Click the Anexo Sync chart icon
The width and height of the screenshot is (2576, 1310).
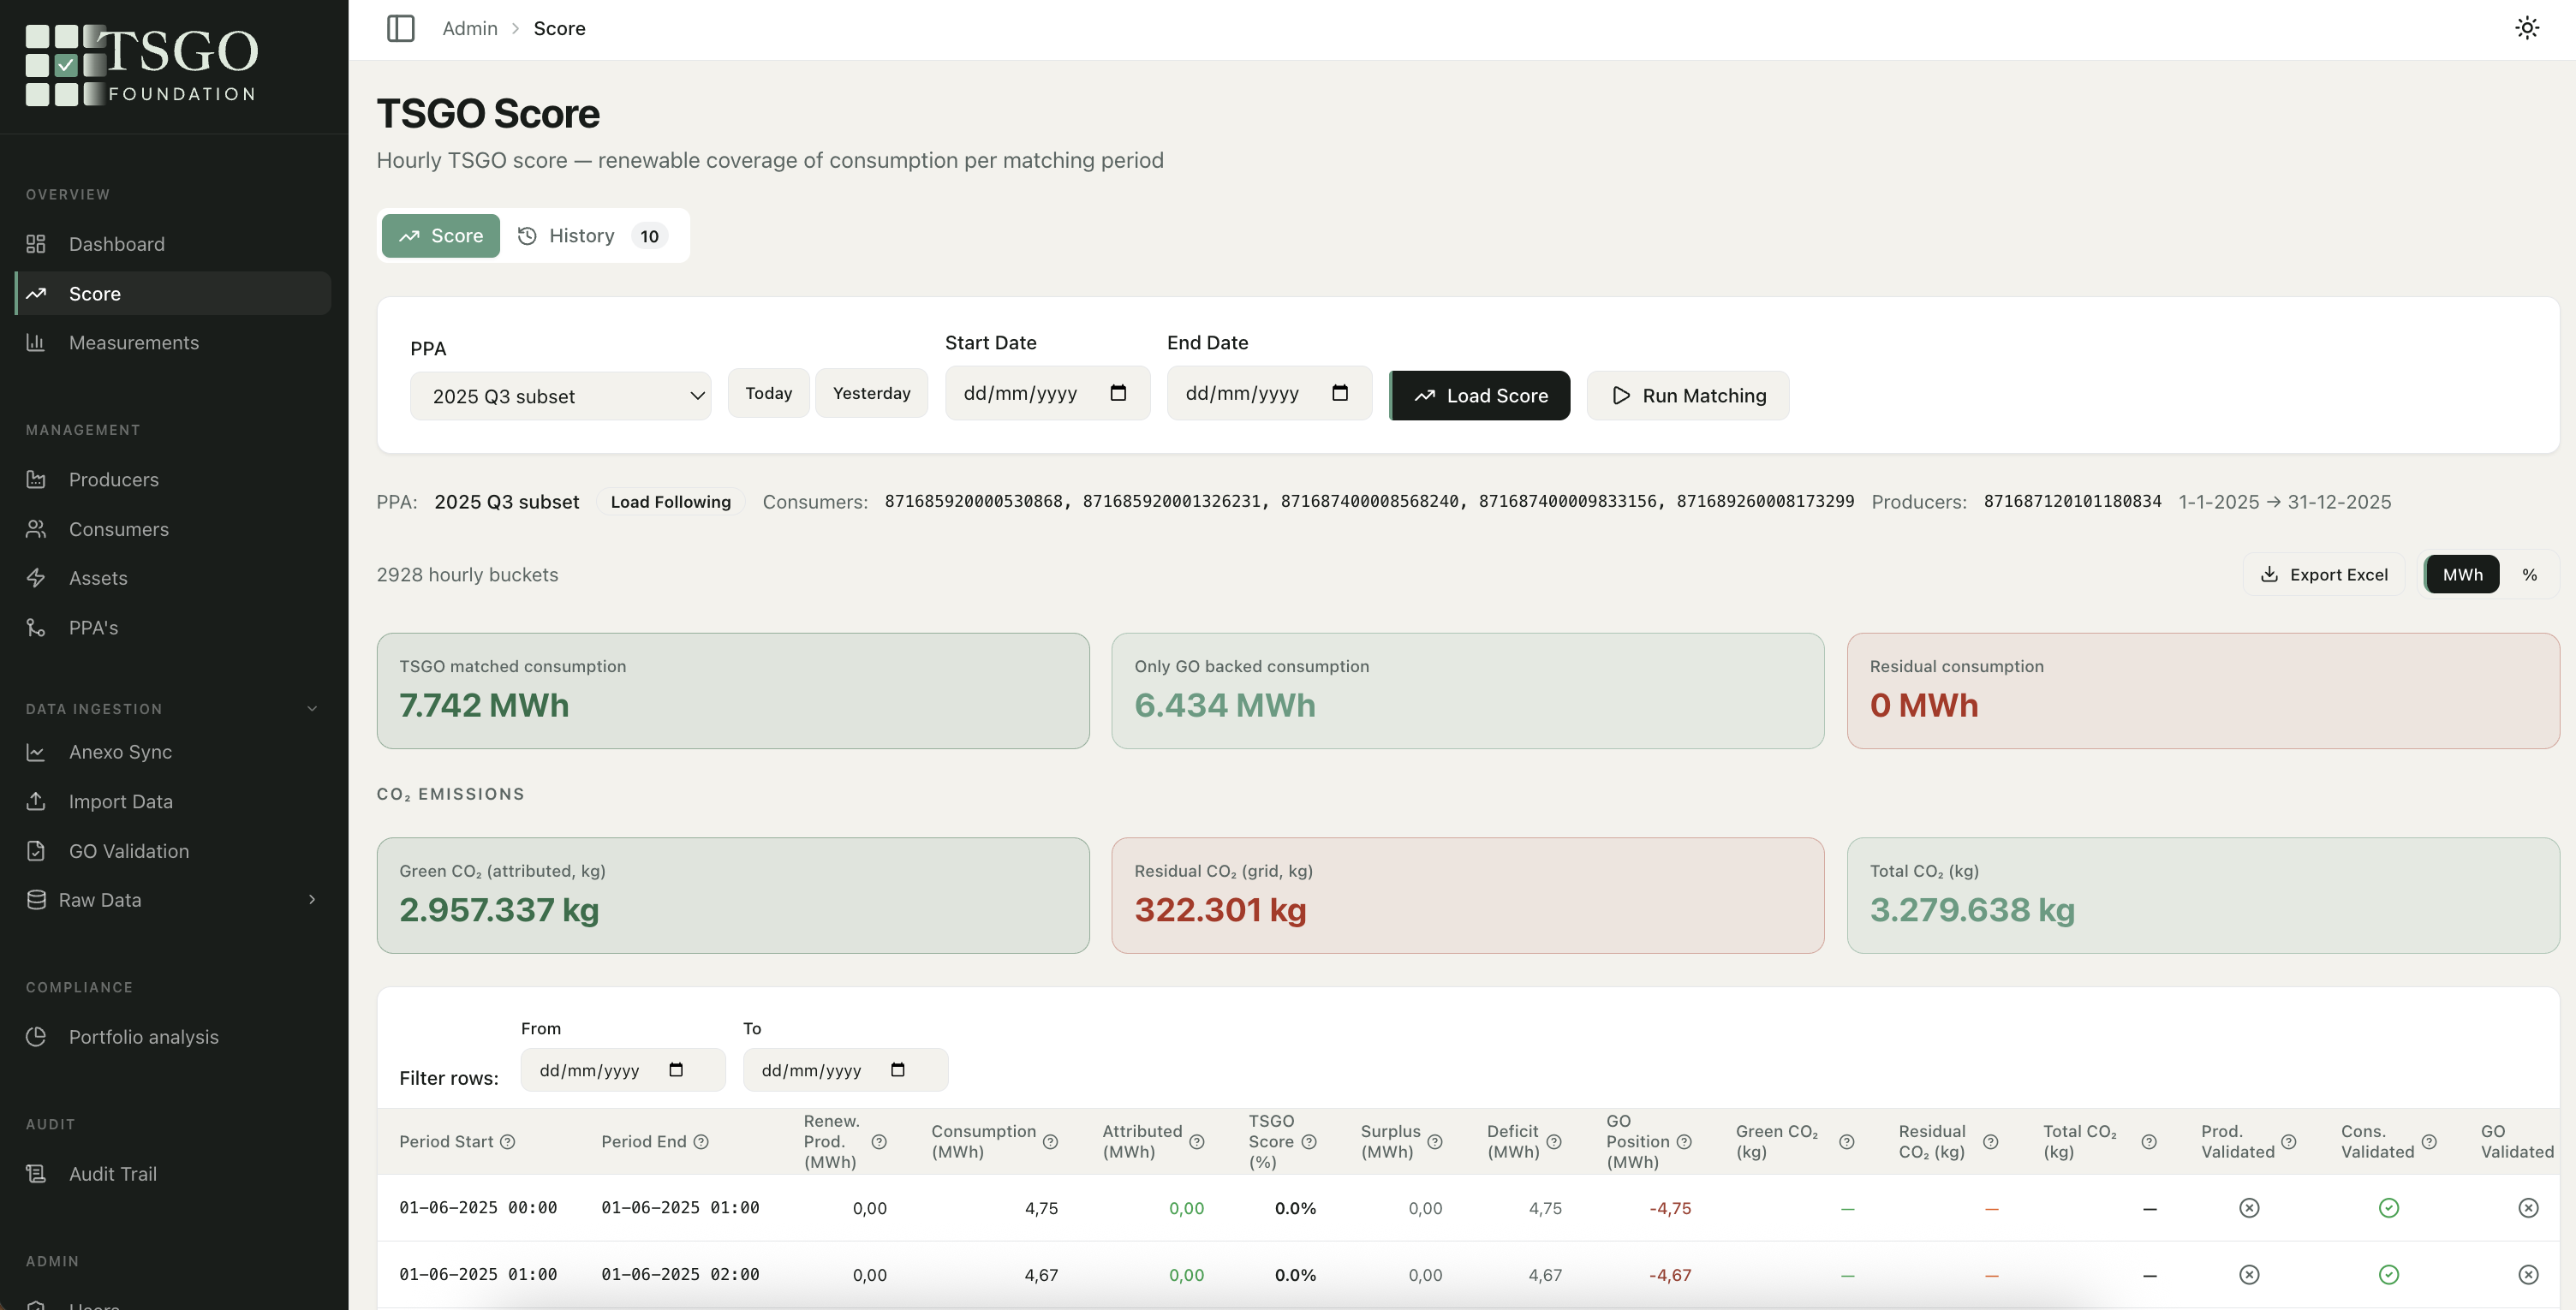pos(36,752)
